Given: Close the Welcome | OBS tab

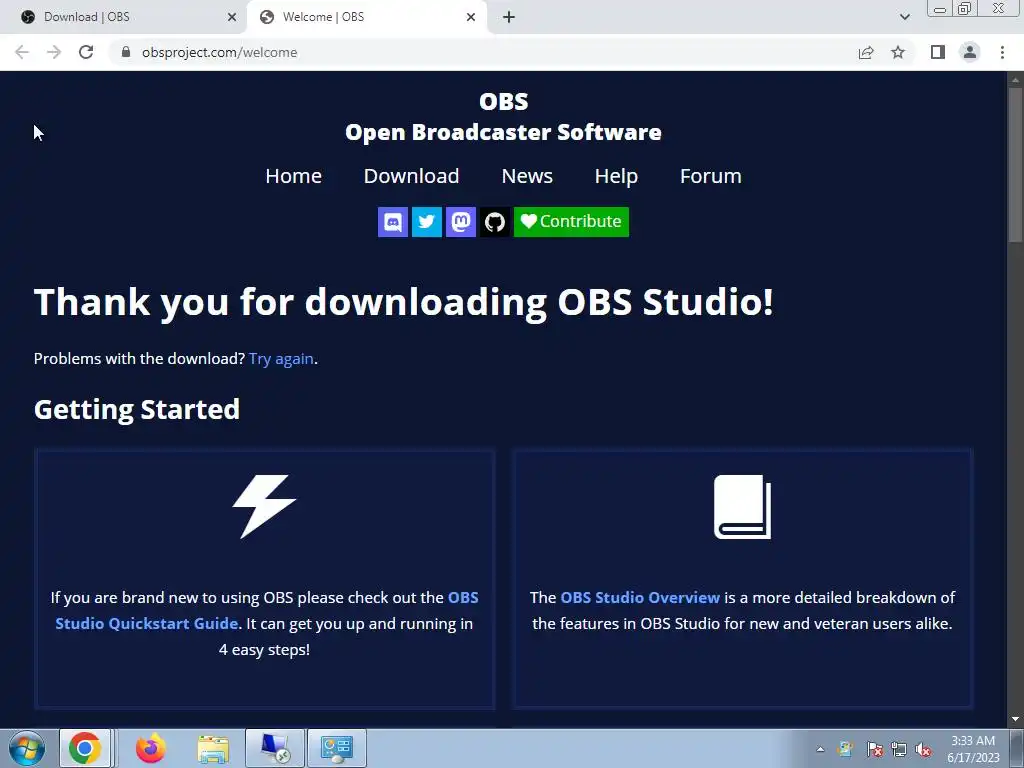Looking at the screenshot, I should click(x=471, y=17).
